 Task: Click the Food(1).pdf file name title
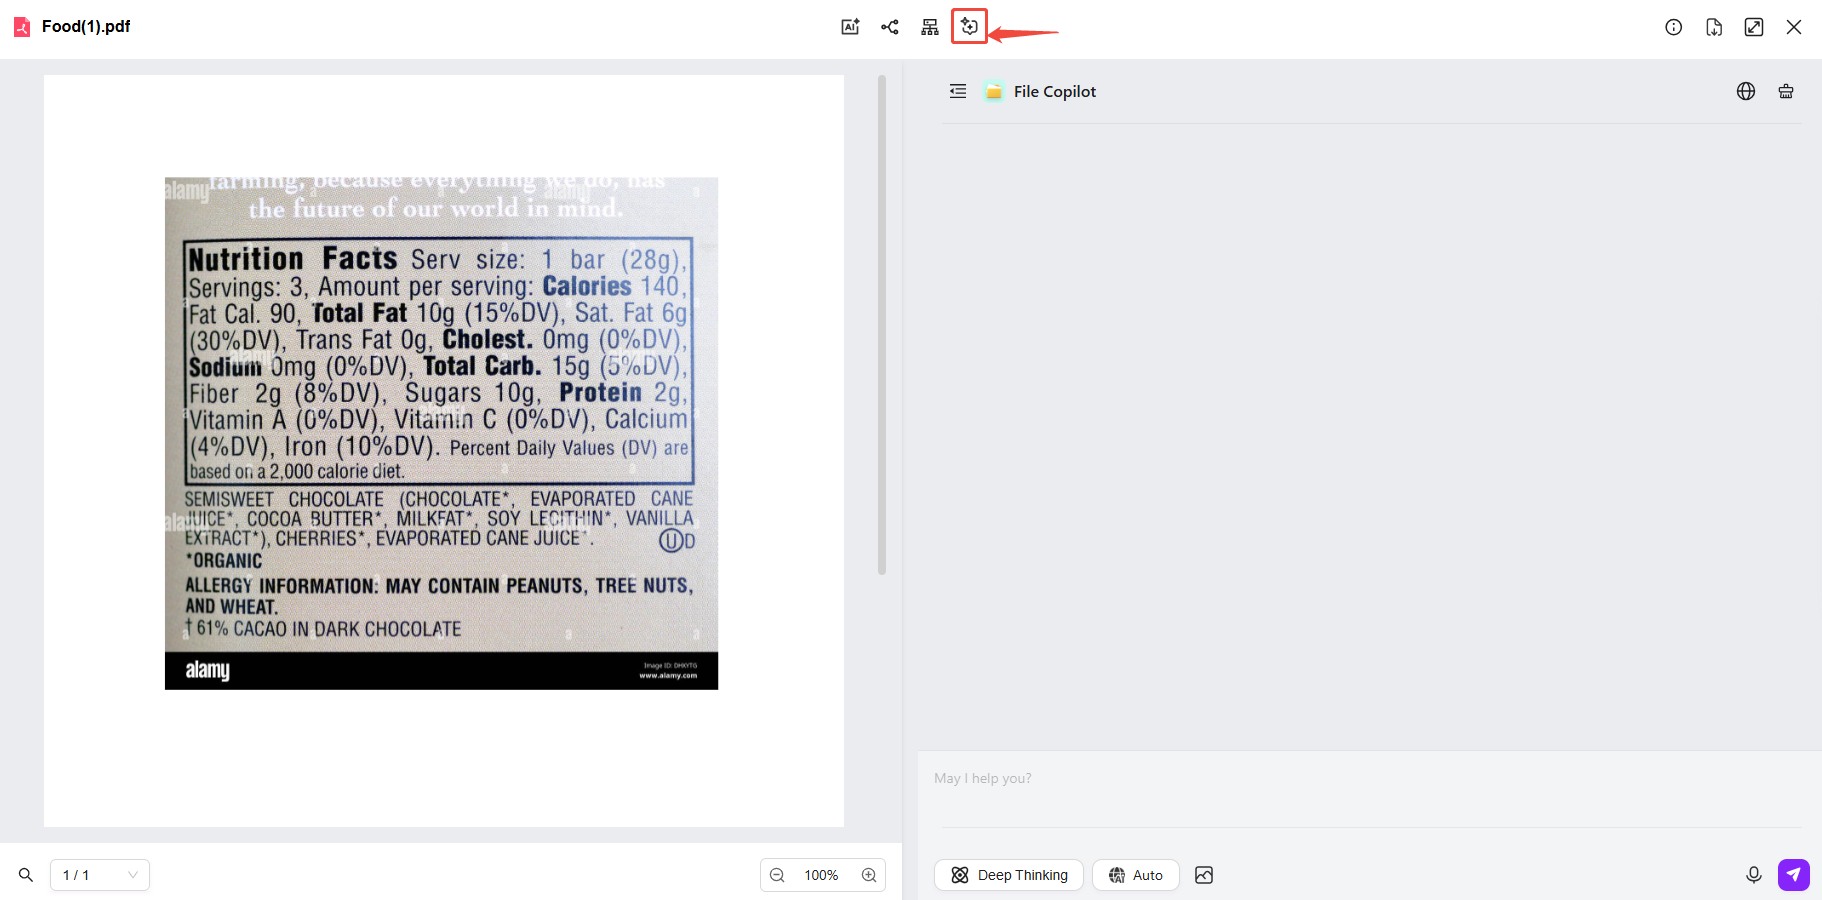pyautogui.click(x=86, y=27)
